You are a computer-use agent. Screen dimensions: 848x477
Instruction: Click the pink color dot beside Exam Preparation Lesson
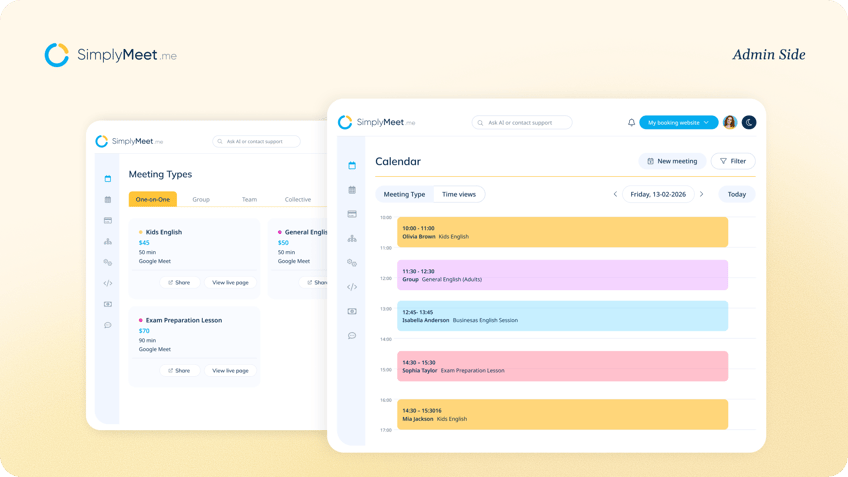tap(141, 320)
